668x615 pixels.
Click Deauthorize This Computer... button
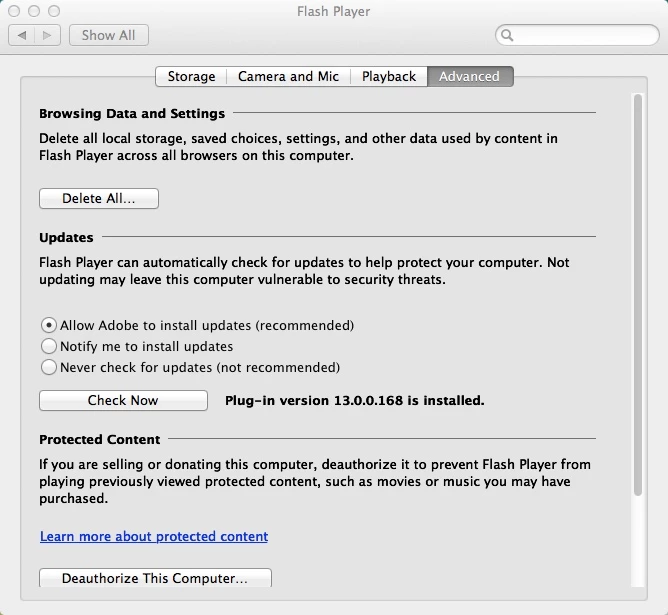click(x=155, y=578)
